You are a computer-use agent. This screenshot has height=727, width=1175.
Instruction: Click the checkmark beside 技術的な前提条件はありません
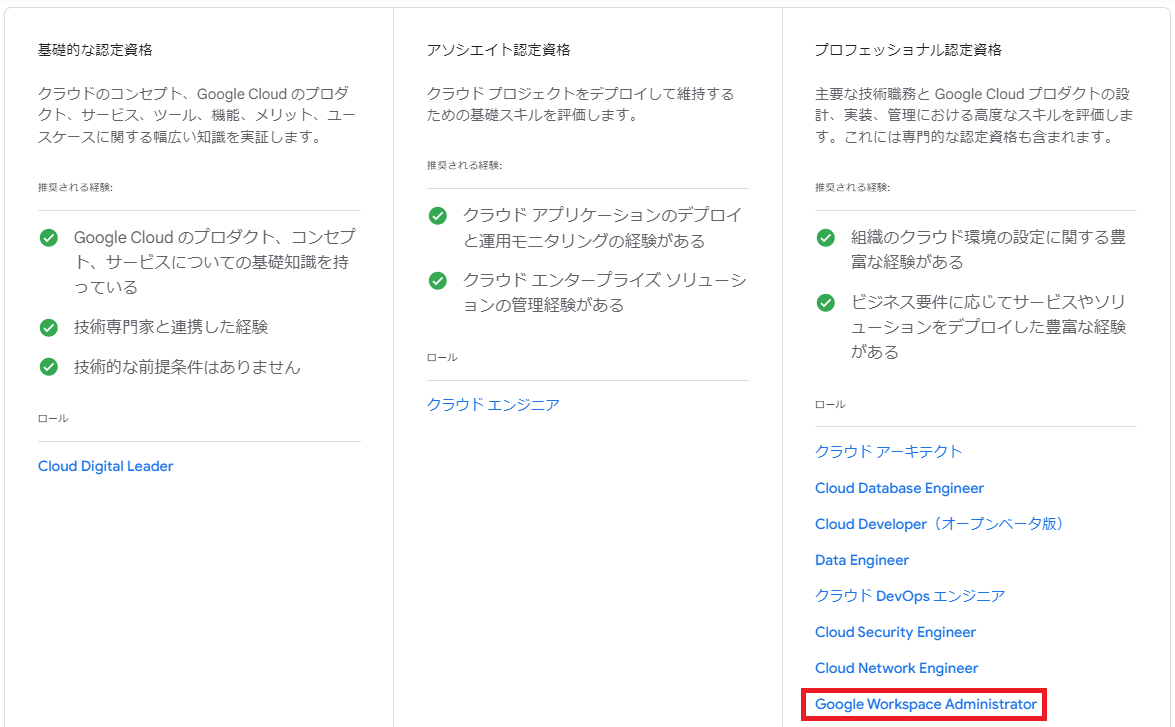tap(48, 367)
